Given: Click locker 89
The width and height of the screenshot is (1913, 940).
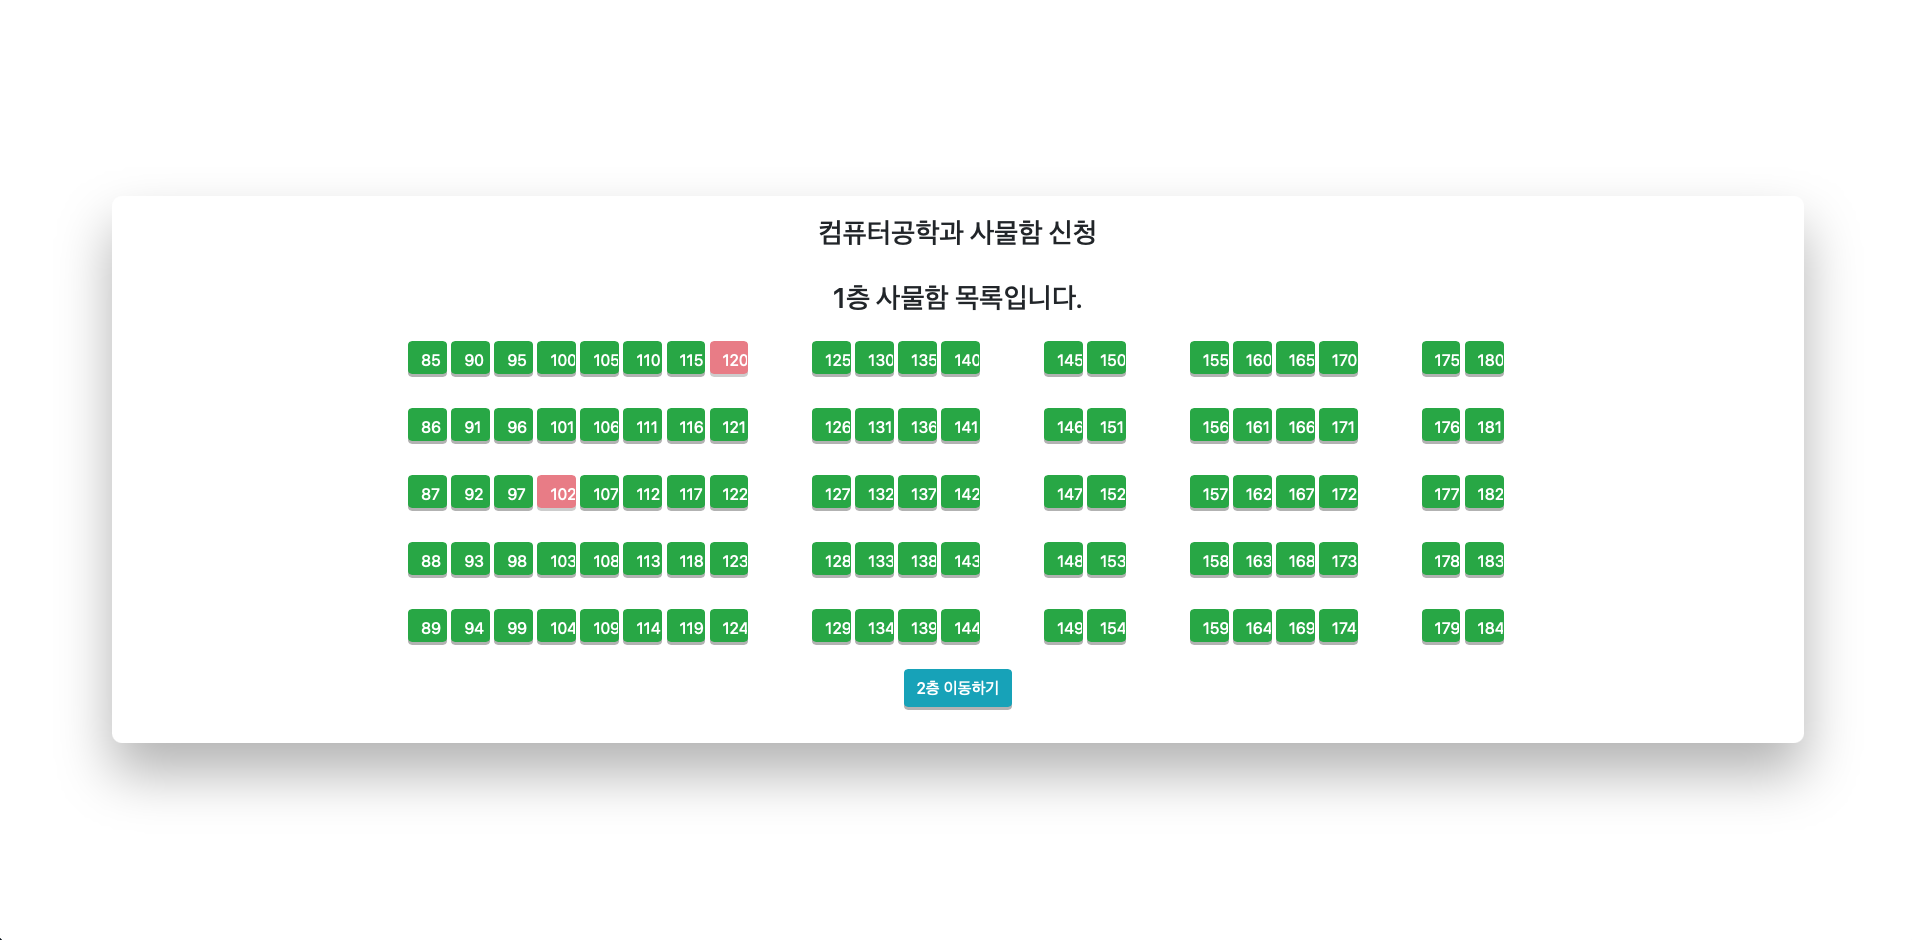Looking at the screenshot, I should point(427,627).
